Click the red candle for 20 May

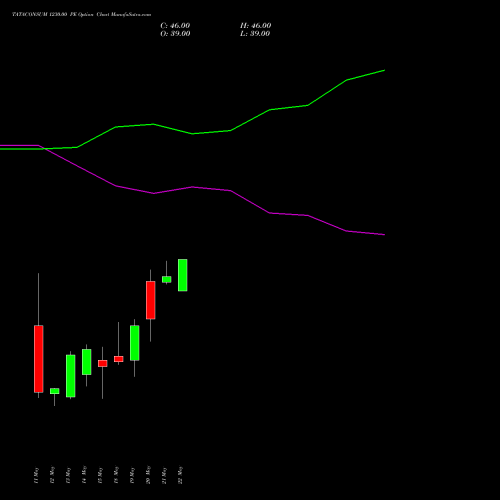point(151,300)
